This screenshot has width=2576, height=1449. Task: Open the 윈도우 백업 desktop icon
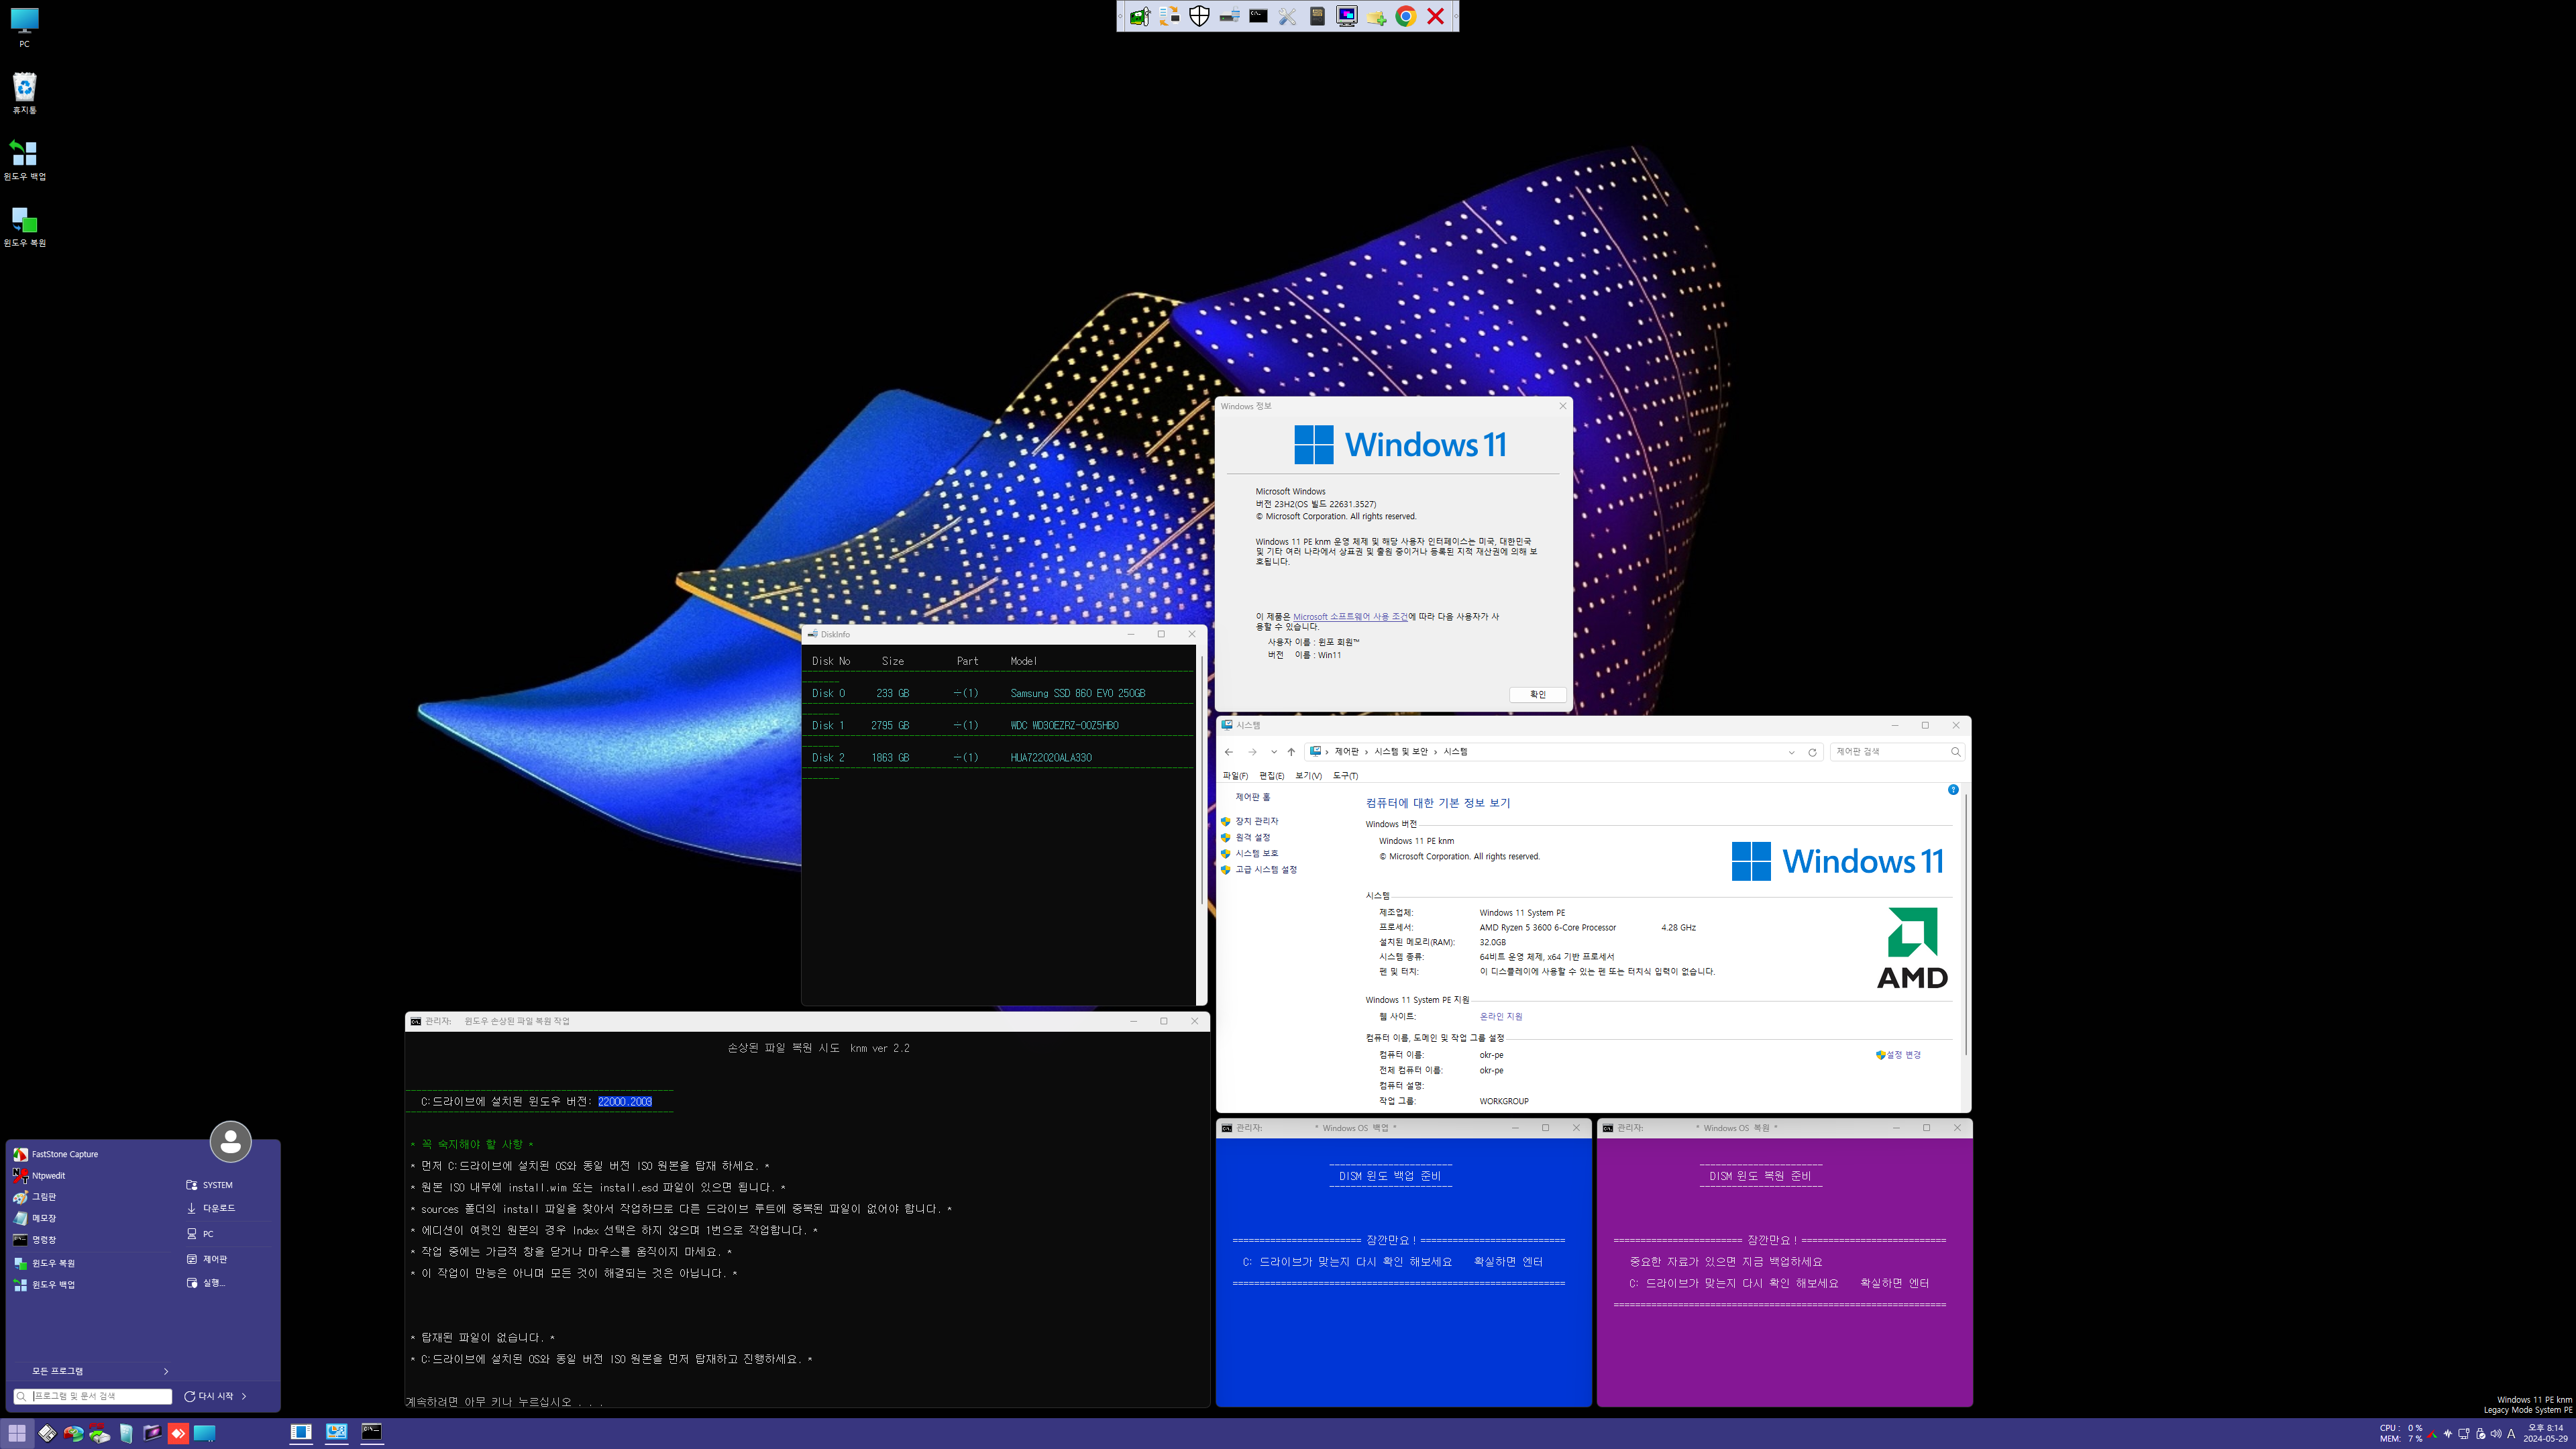tap(24, 160)
